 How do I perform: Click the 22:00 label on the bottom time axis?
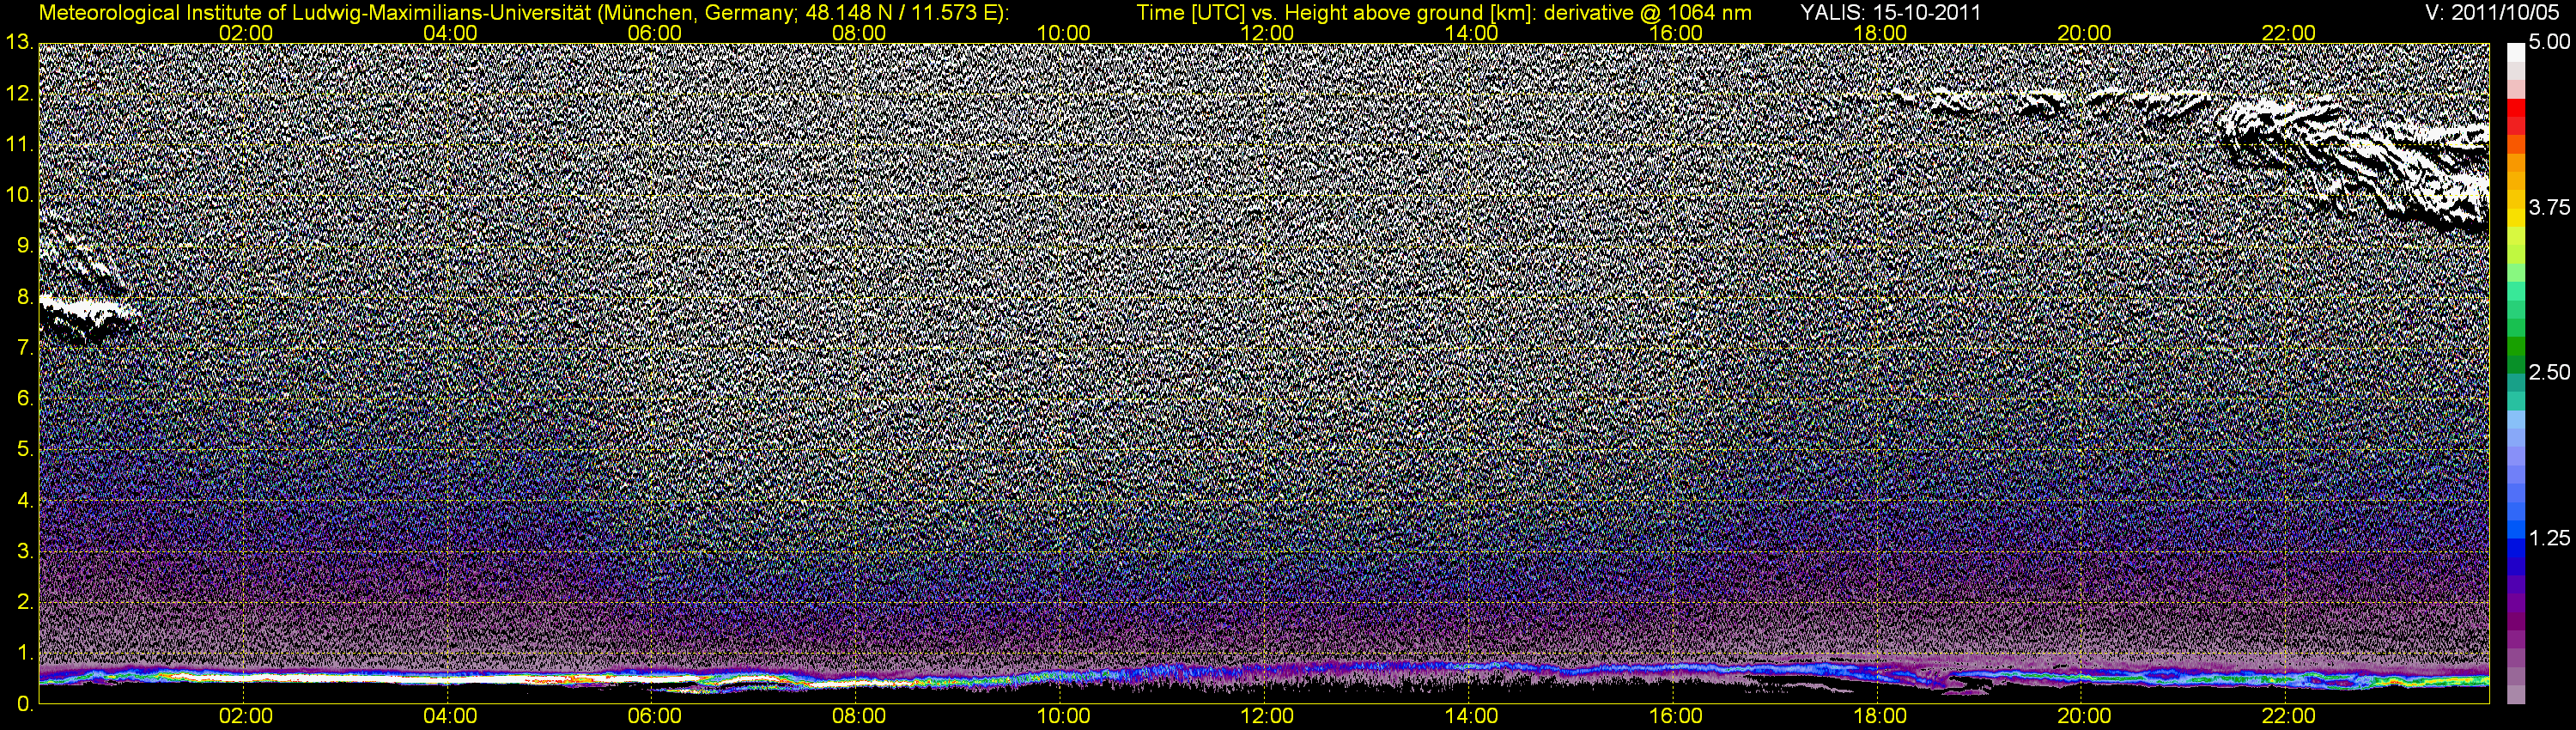(2288, 717)
